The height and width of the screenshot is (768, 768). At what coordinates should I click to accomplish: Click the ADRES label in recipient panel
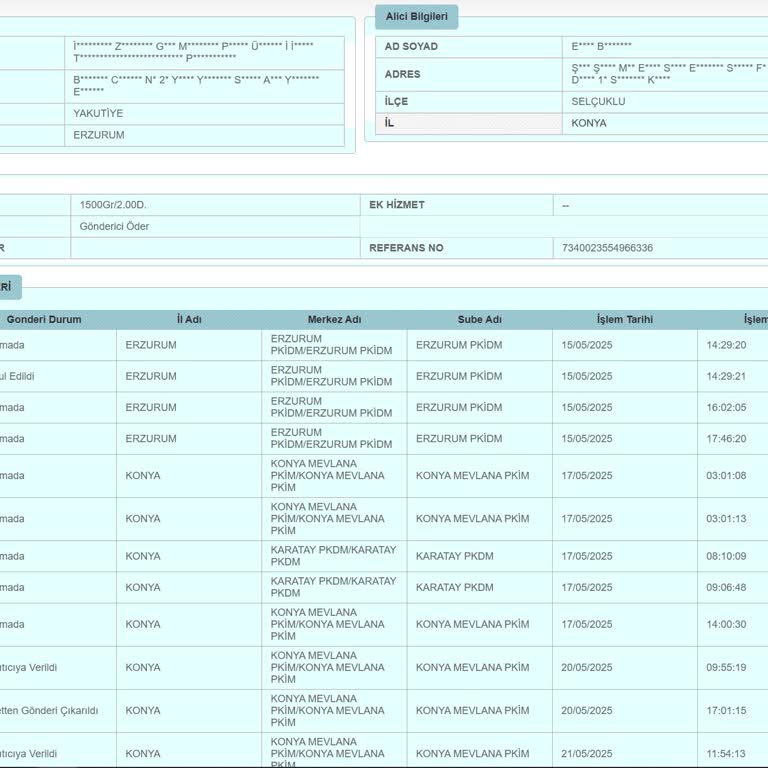(x=469, y=74)
